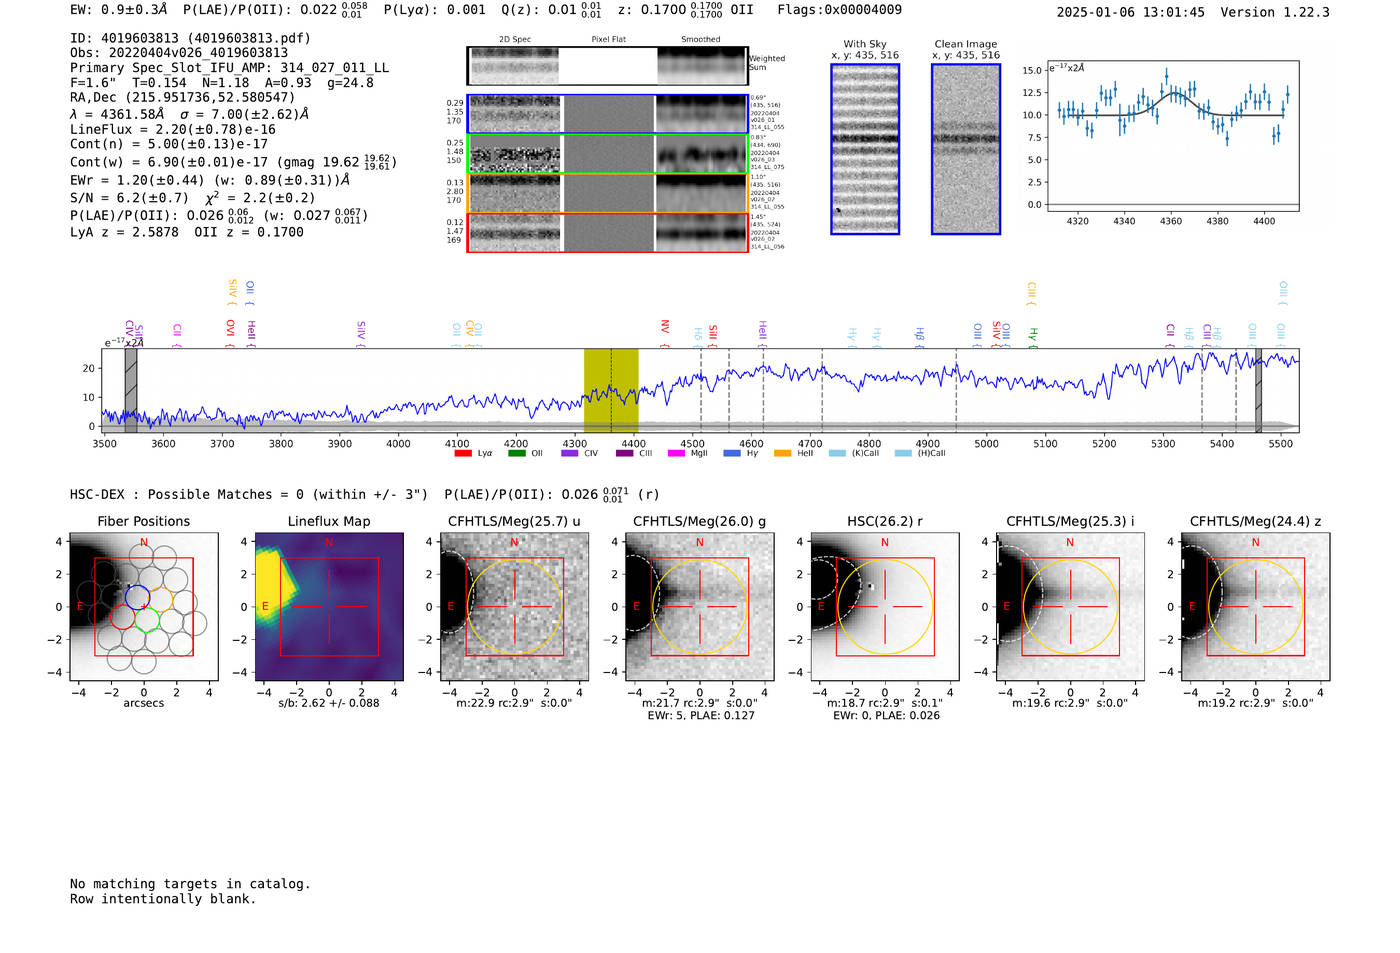Image resolution: width=1400 pixels, height=953 pixels.
Task: Click the '2D Spec' column header
Action: click(515, 40)
